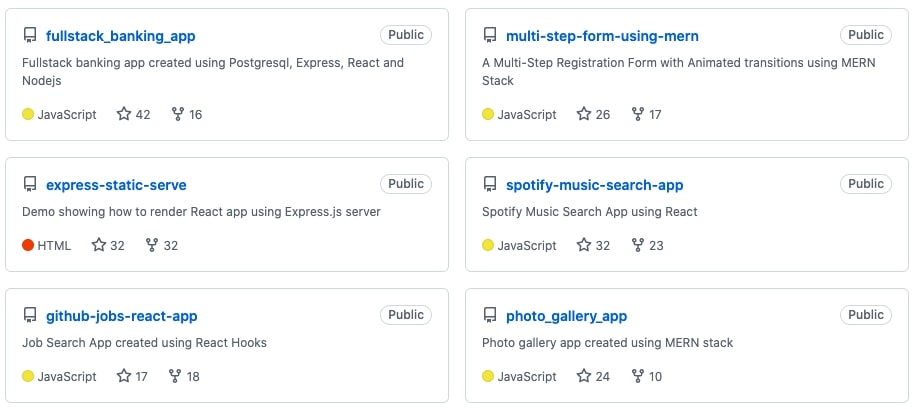Click the Public badge on github-jobs-react-app
This screenshot has height=409, width=914.
[x=406, y=315]
